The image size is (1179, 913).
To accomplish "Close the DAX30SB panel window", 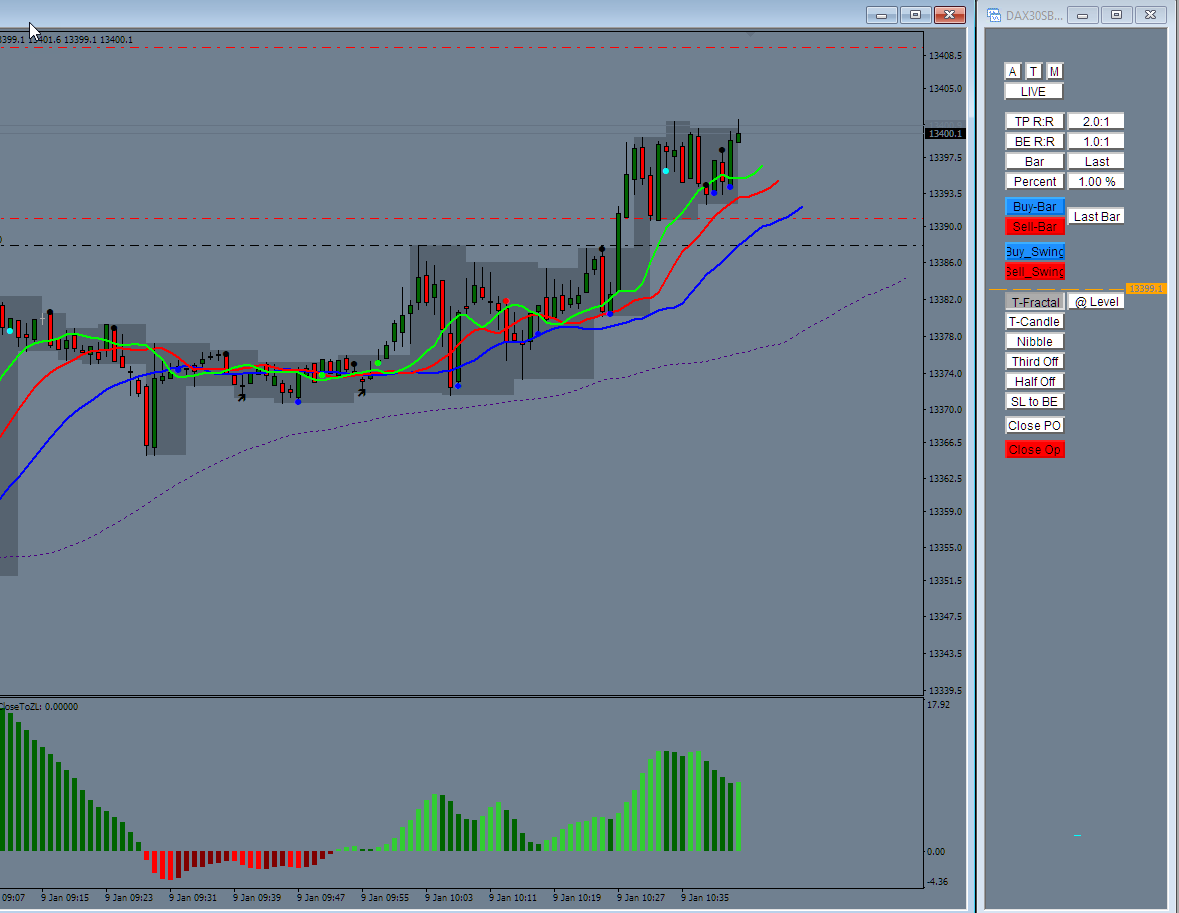I will [x=1150, y=15].
